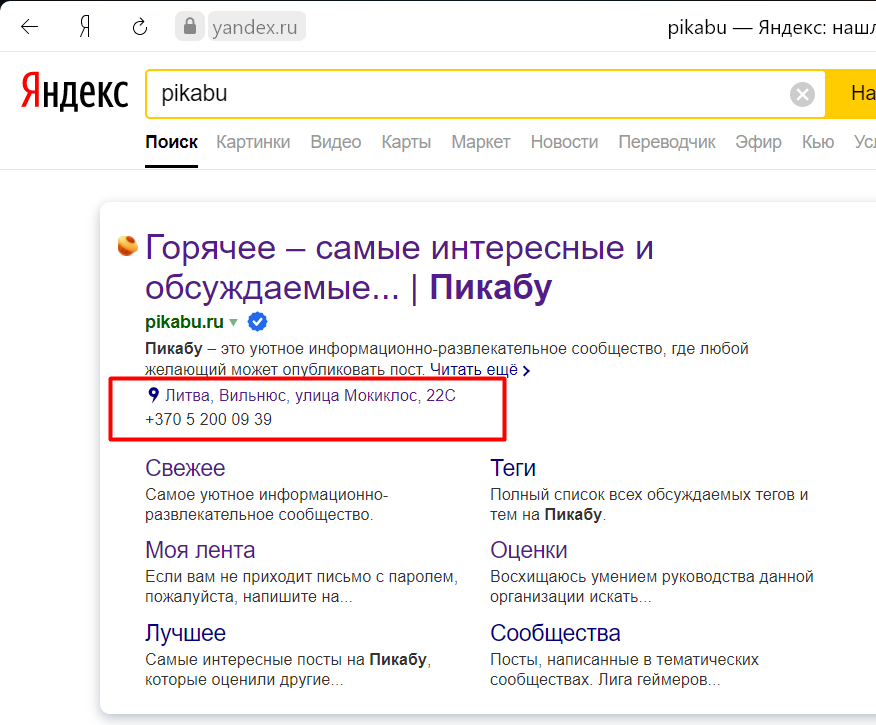The height and width of the screenshot is (725, 876).
Task: Open the Маркет tab
Action: click(x=480, y=142)
